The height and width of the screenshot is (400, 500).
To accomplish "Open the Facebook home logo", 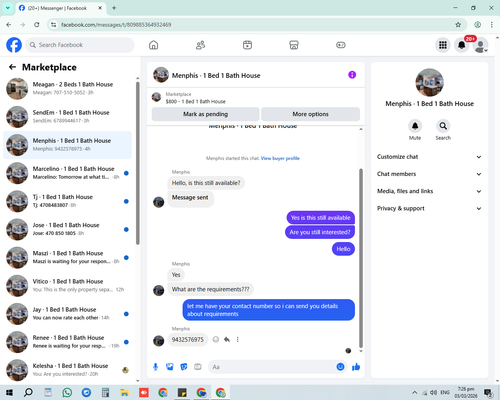I will click(x=14, y=45).
